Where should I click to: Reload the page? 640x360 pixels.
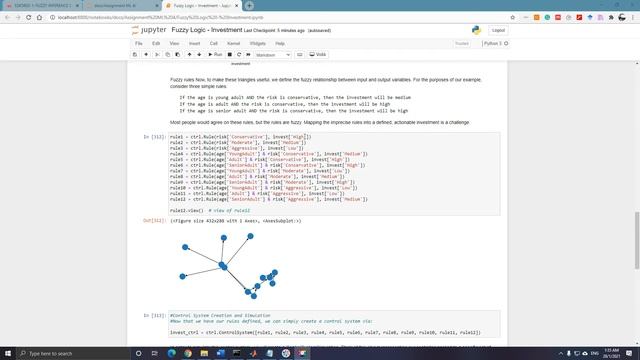point(29,18)
